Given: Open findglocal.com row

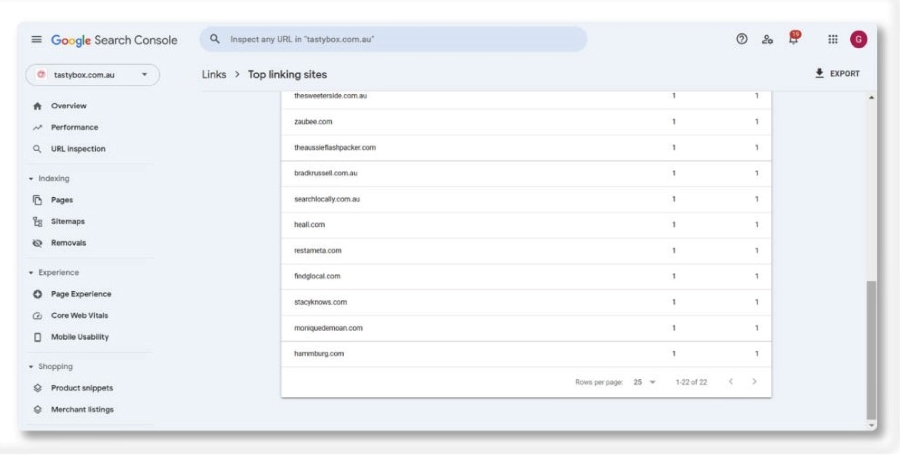Looking at the screenshot, I should pyautogui.click(x=526, y=277).
